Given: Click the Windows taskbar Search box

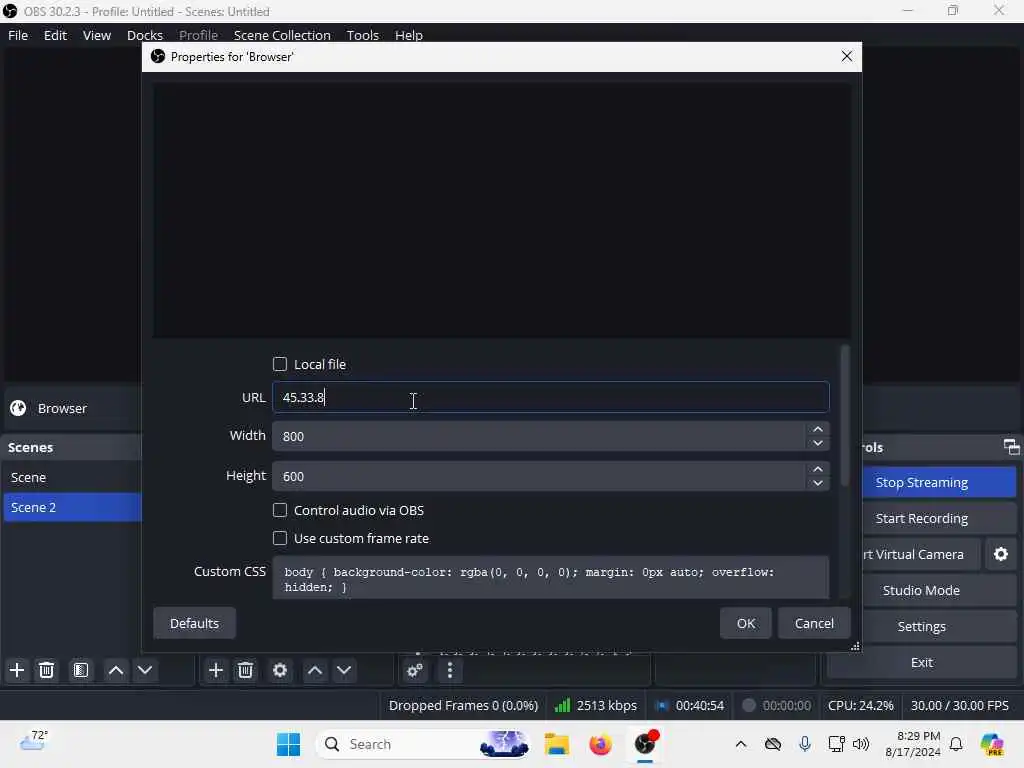Looking at the screenshot, I should coord(423,744).
